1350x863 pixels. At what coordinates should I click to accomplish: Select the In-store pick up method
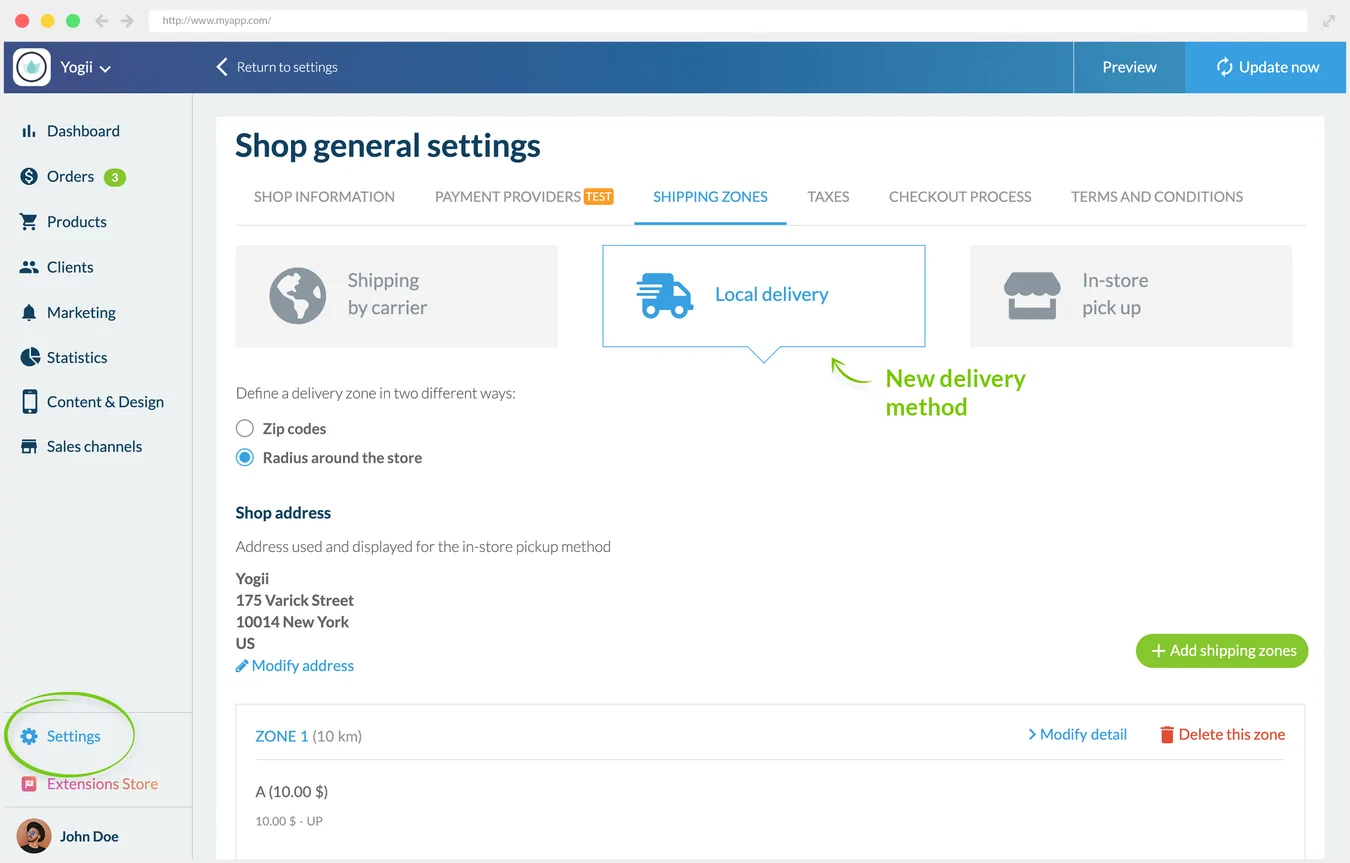1130,294
